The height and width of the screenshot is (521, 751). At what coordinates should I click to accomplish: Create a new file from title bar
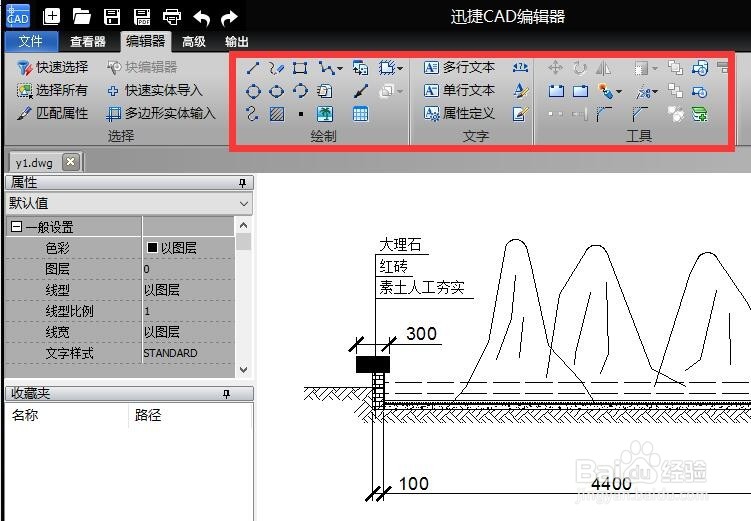51,17
